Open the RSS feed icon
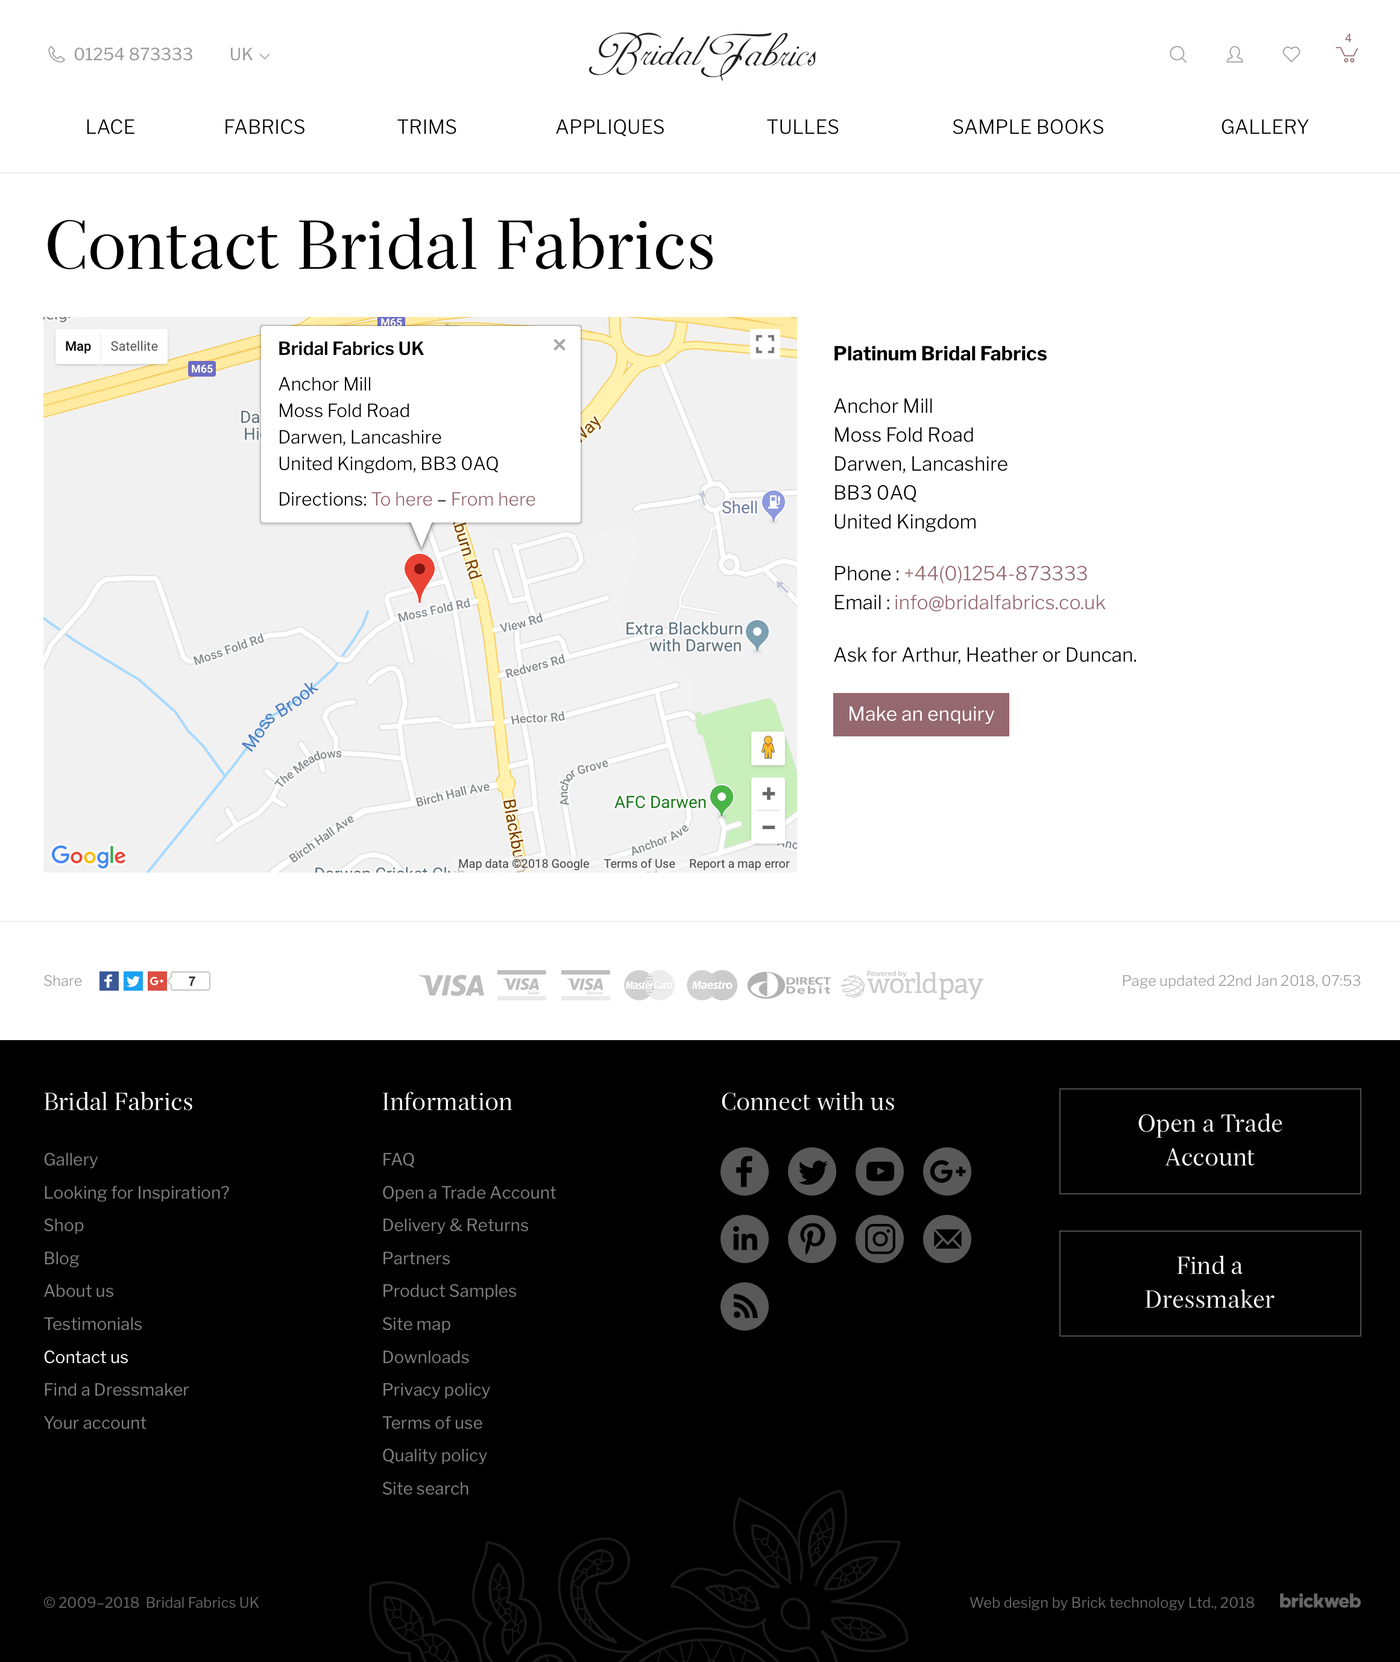Viewport: 1400px width, 1662px height. click(745, 1306)
